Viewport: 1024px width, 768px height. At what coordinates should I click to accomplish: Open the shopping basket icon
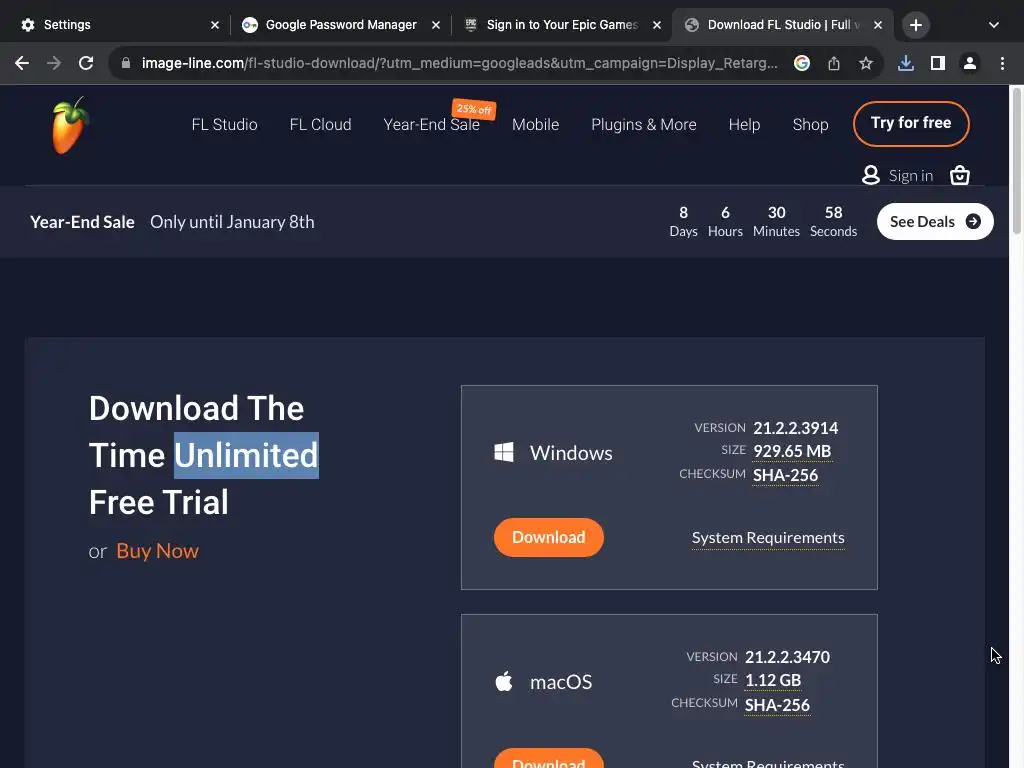(x=959, y=175)
